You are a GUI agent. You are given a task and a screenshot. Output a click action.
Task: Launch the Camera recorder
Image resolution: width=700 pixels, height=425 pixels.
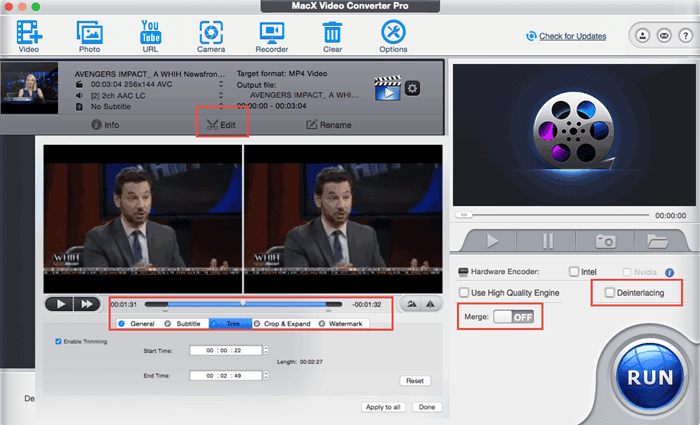(211, 36)
